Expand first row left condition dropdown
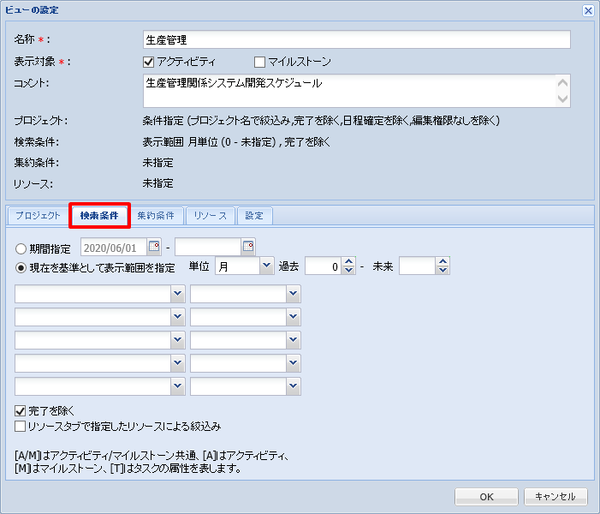 point(178,294)
